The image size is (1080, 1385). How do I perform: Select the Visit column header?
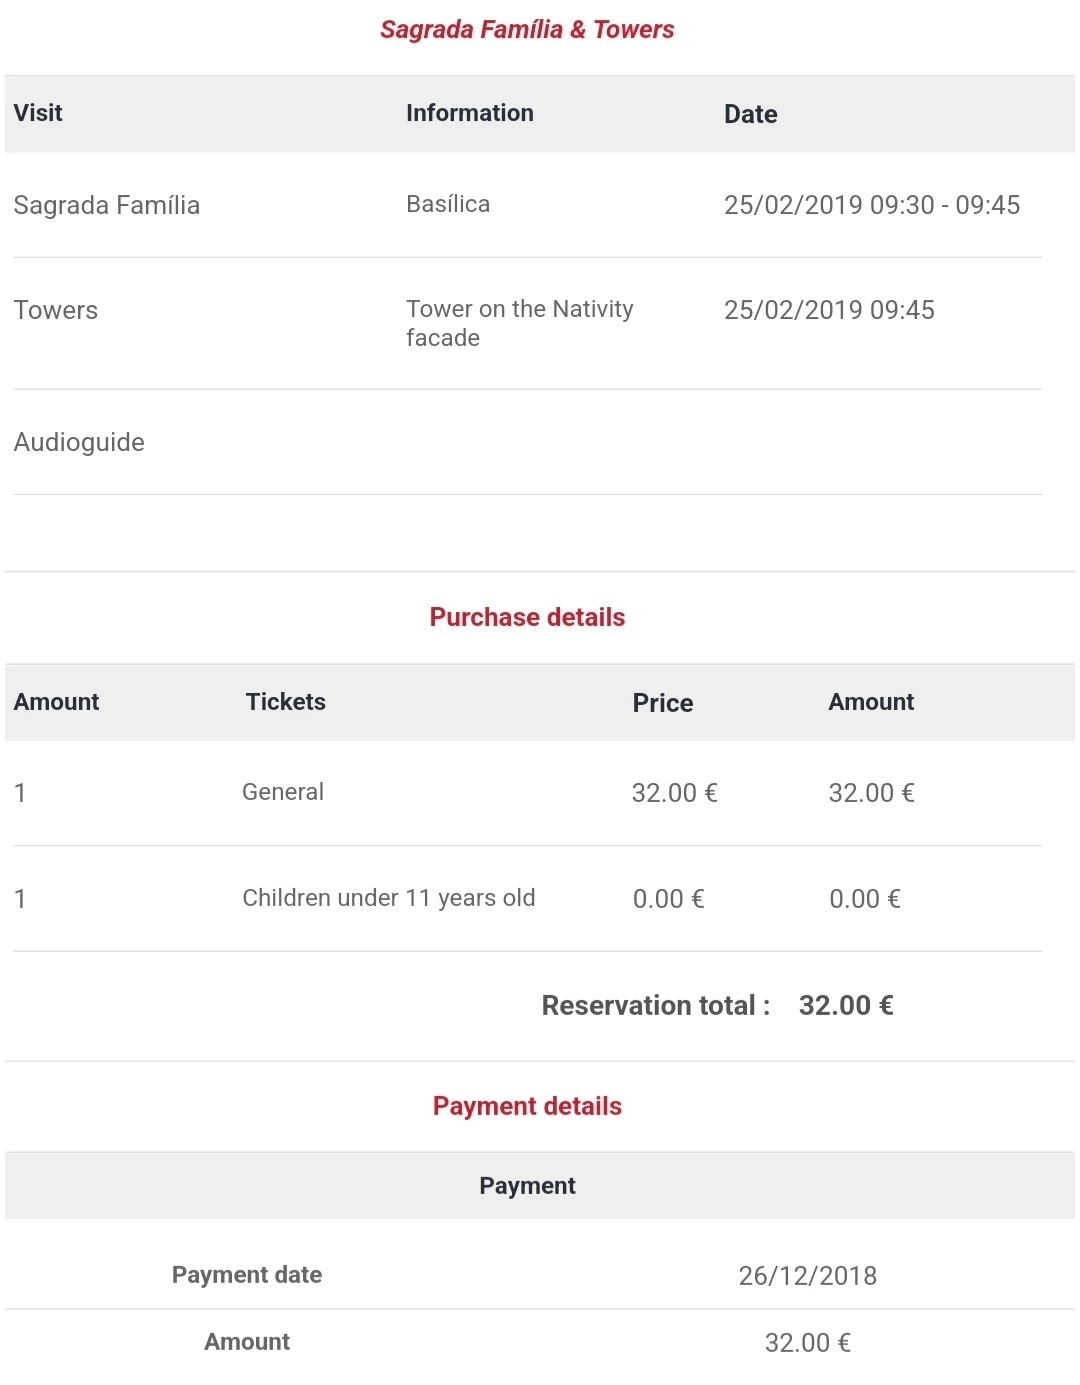(x=38, y=113)
